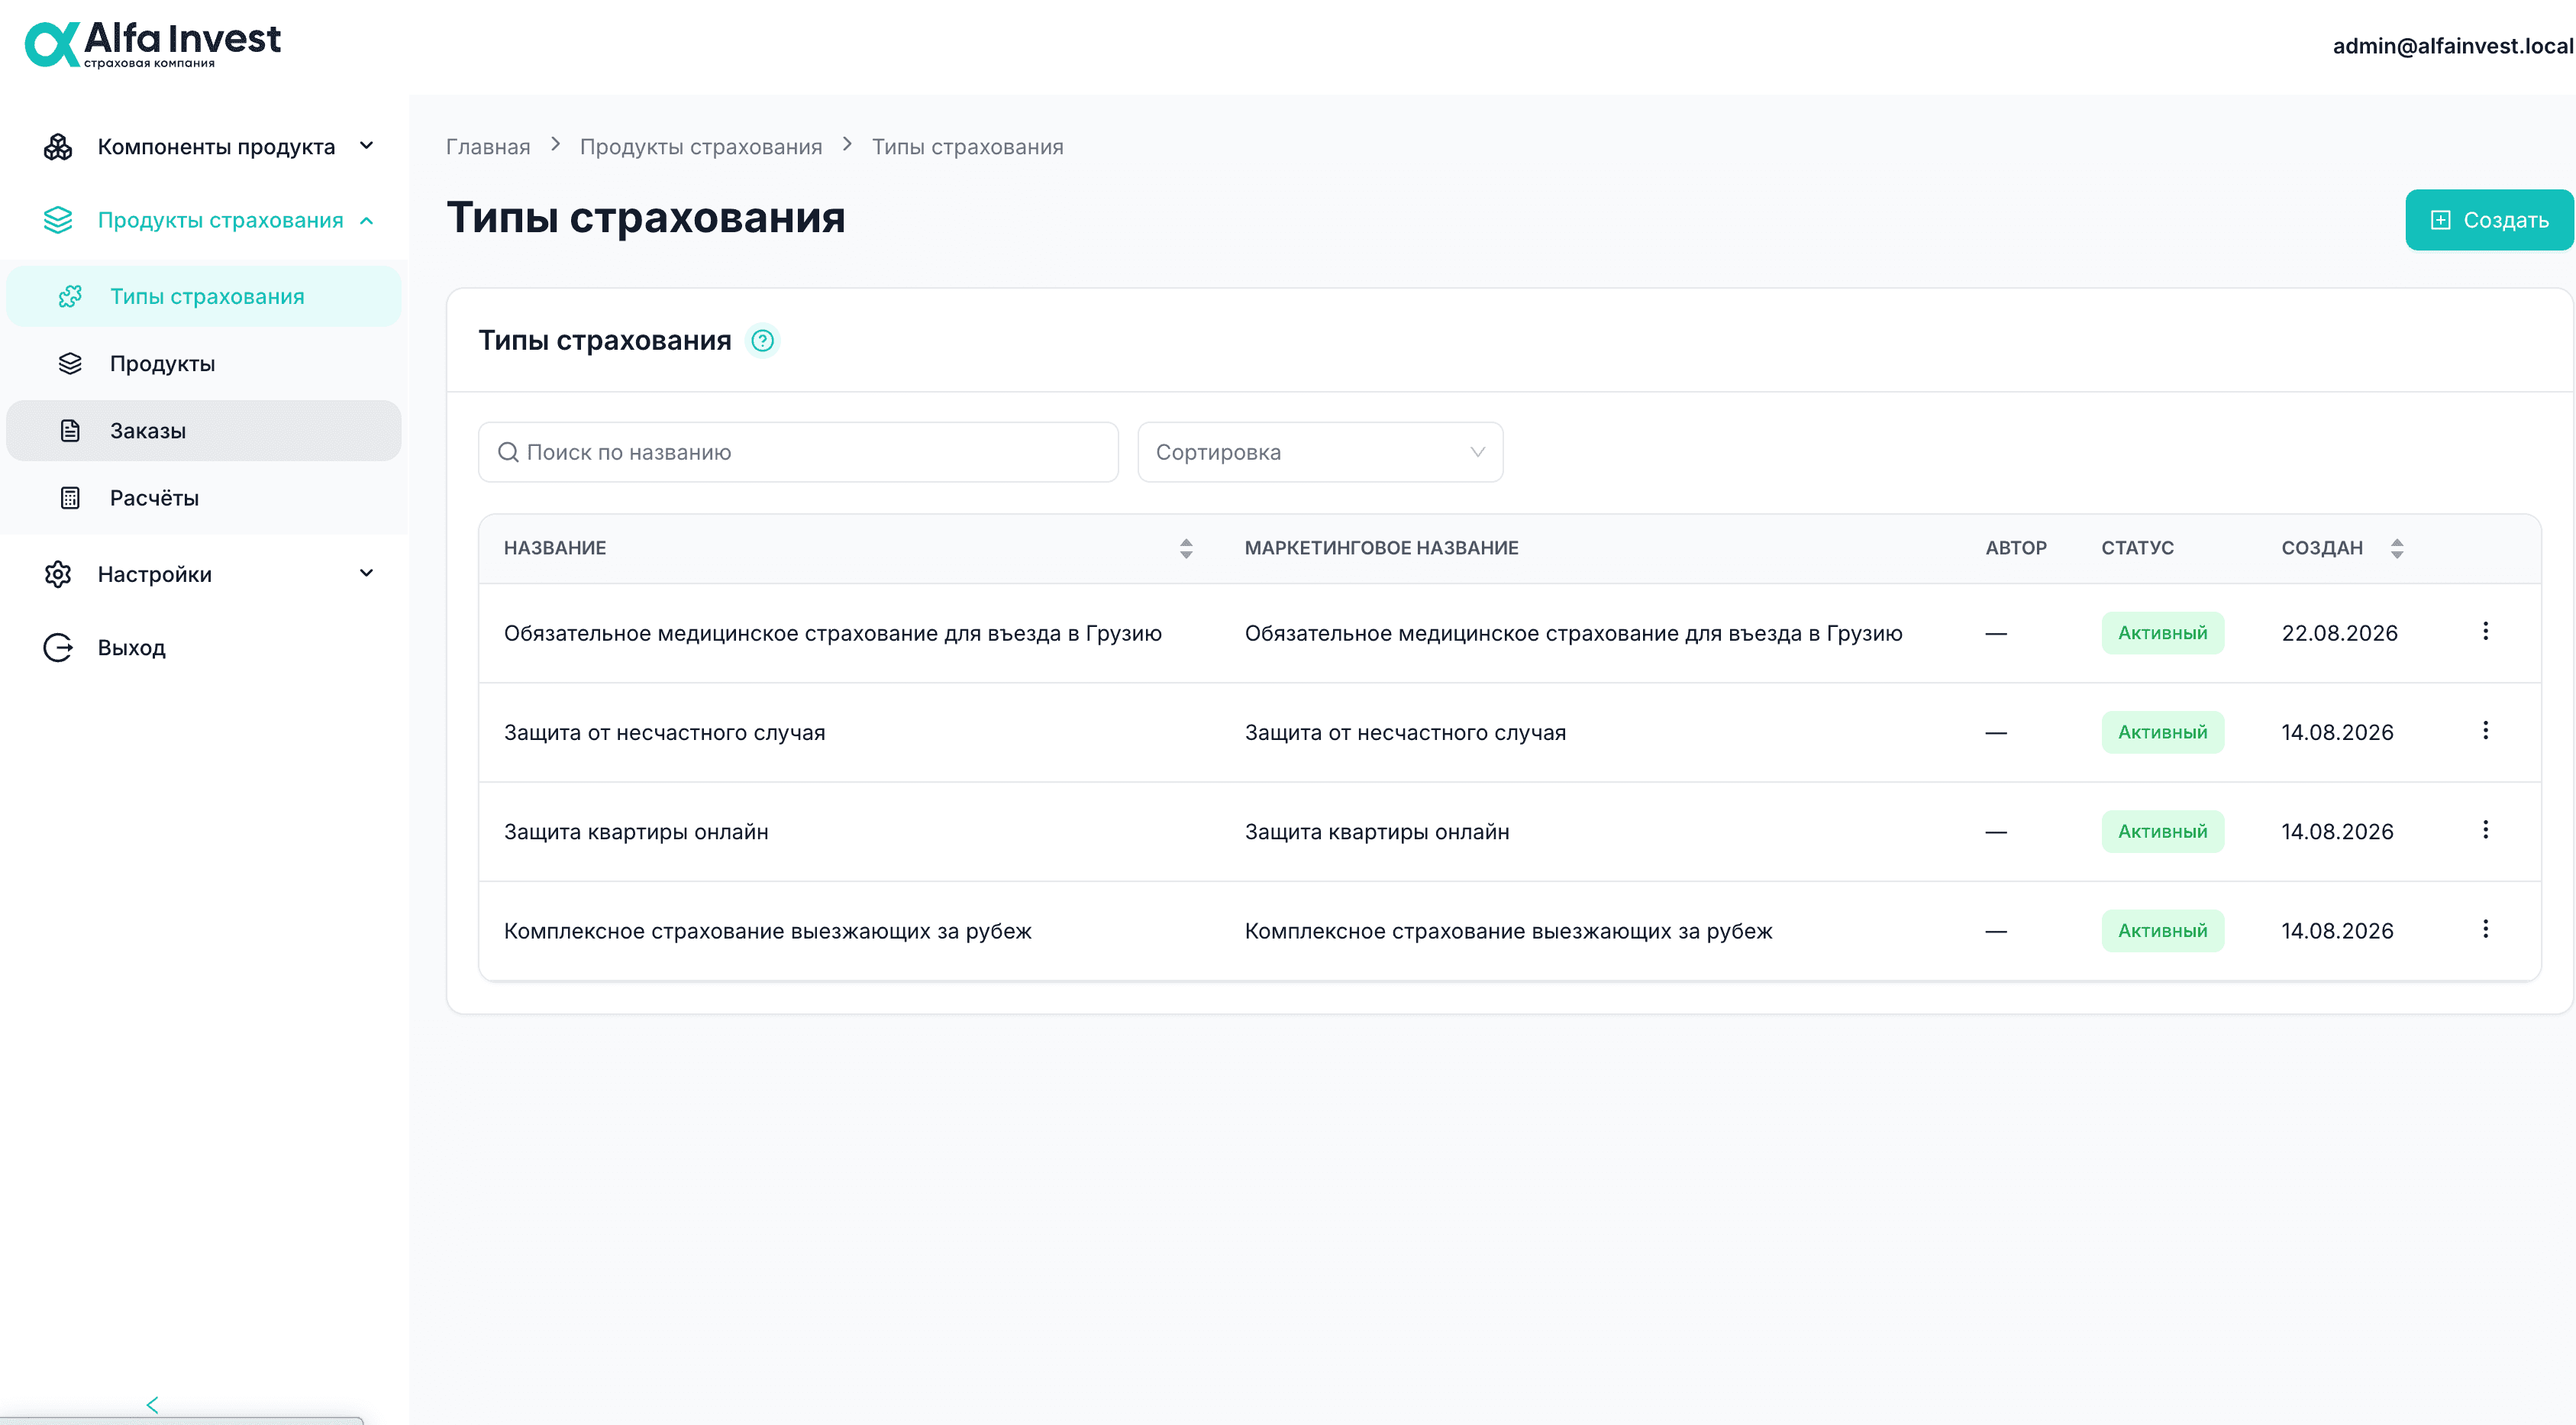Viewport: 2576px width, 1425px height.
Task: Click the Продукты sidebar stack icon
Action: [x=70, y=363]
